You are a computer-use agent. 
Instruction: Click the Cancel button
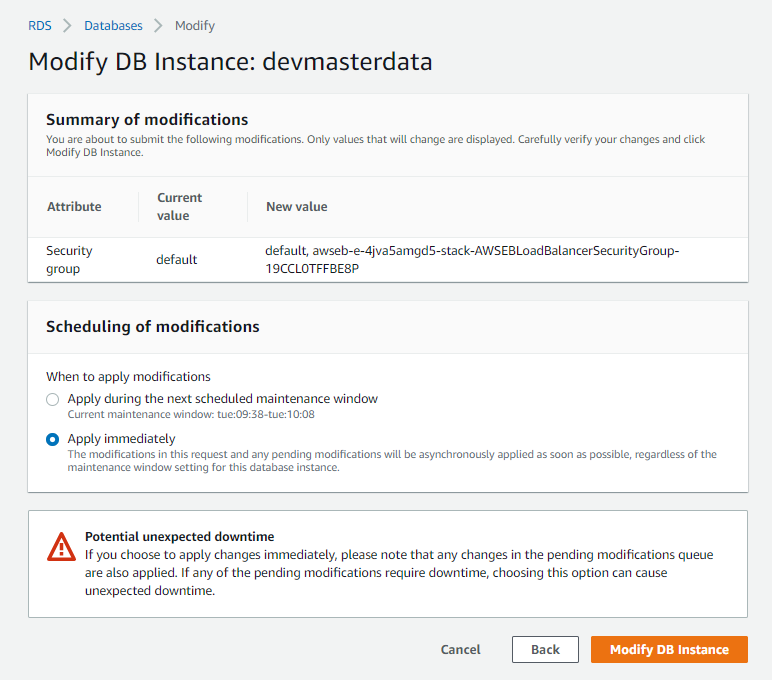[x=460, y=649]
